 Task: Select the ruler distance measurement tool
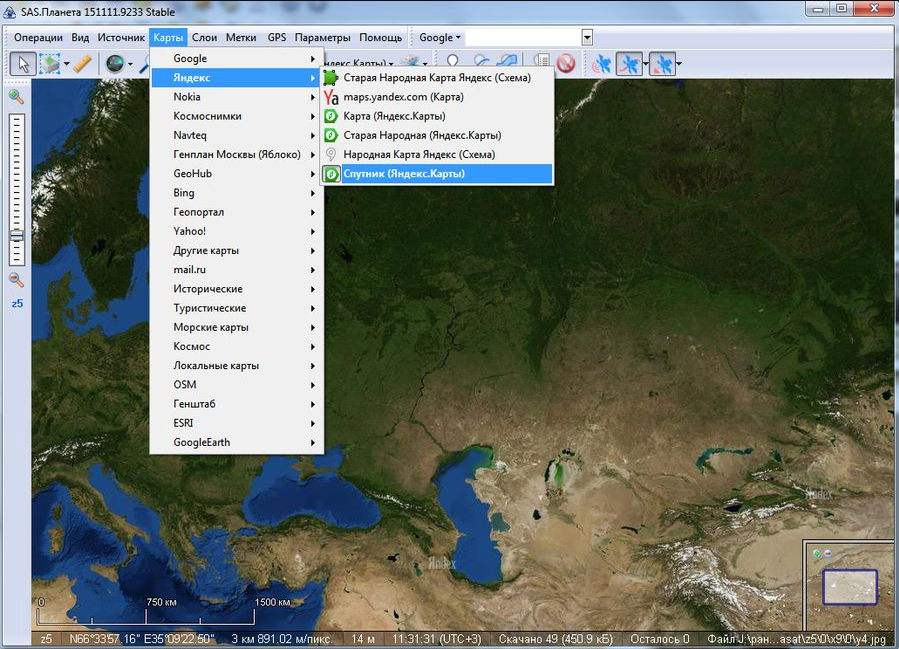(83, 64)
